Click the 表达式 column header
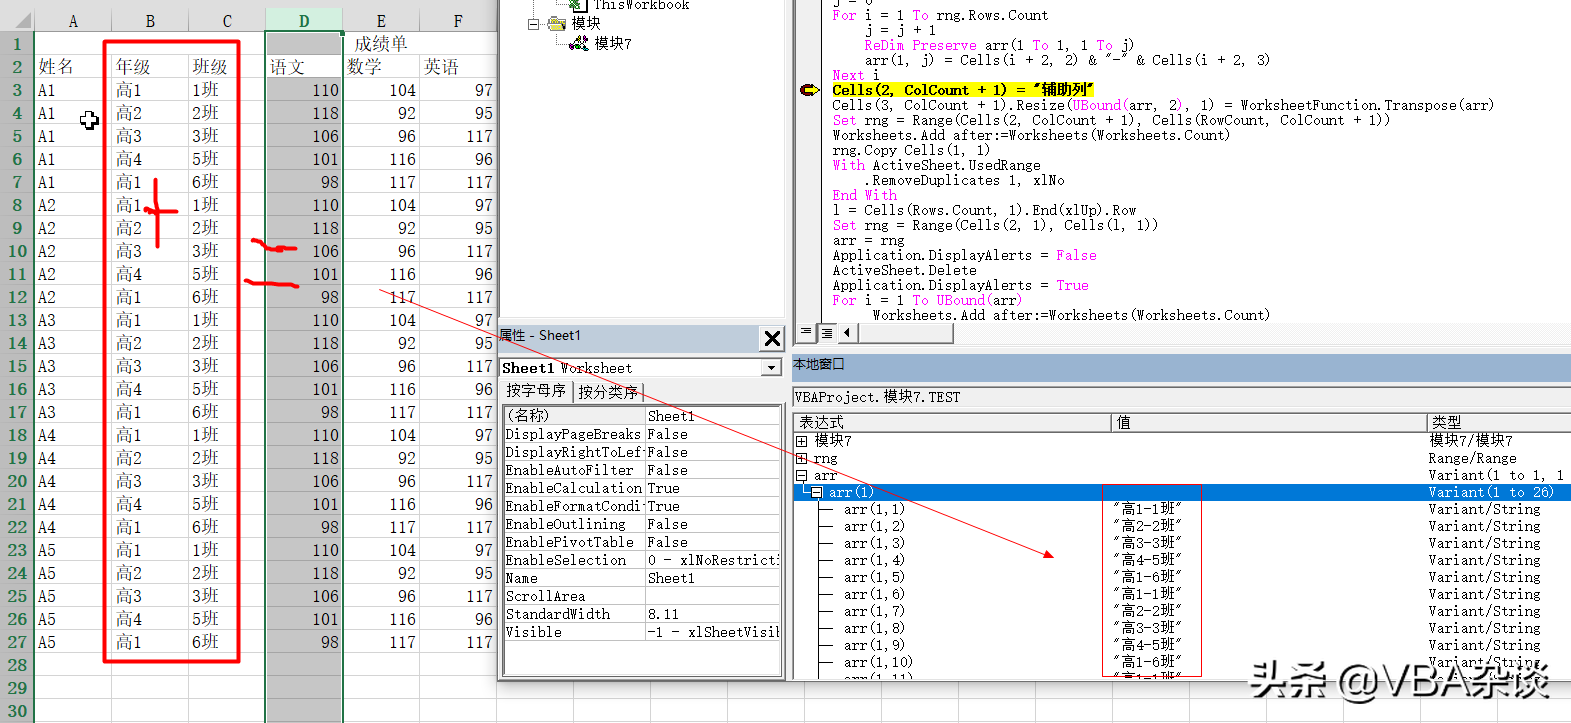This screenshot has height=723, width=1571. (953, 423)
